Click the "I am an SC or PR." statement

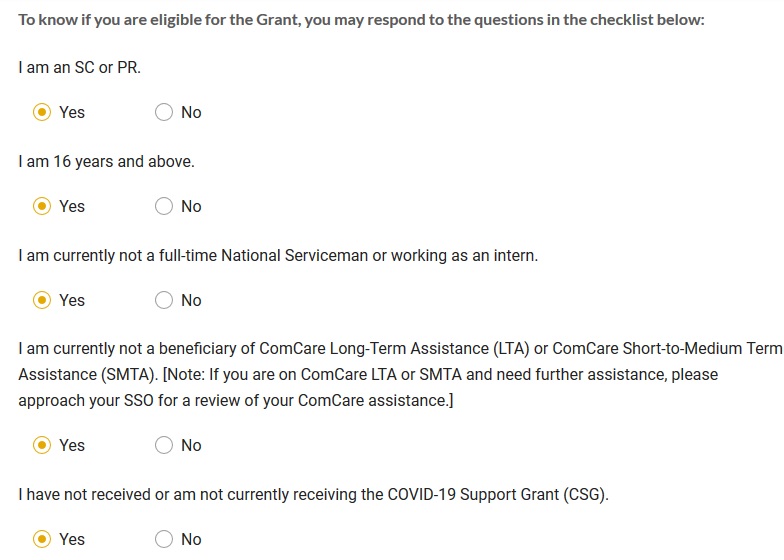[x=79, y=67]
